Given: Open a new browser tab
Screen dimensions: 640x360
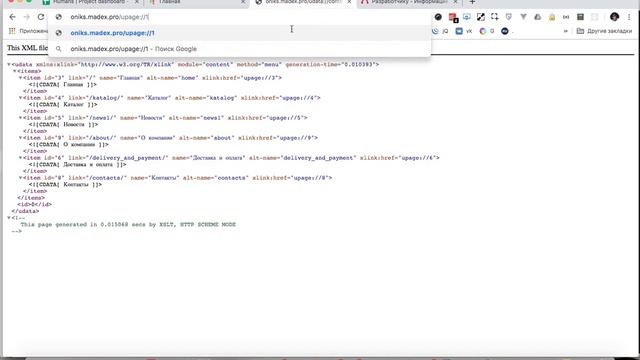Looking at the screenshot, I should tap(472, 2).
